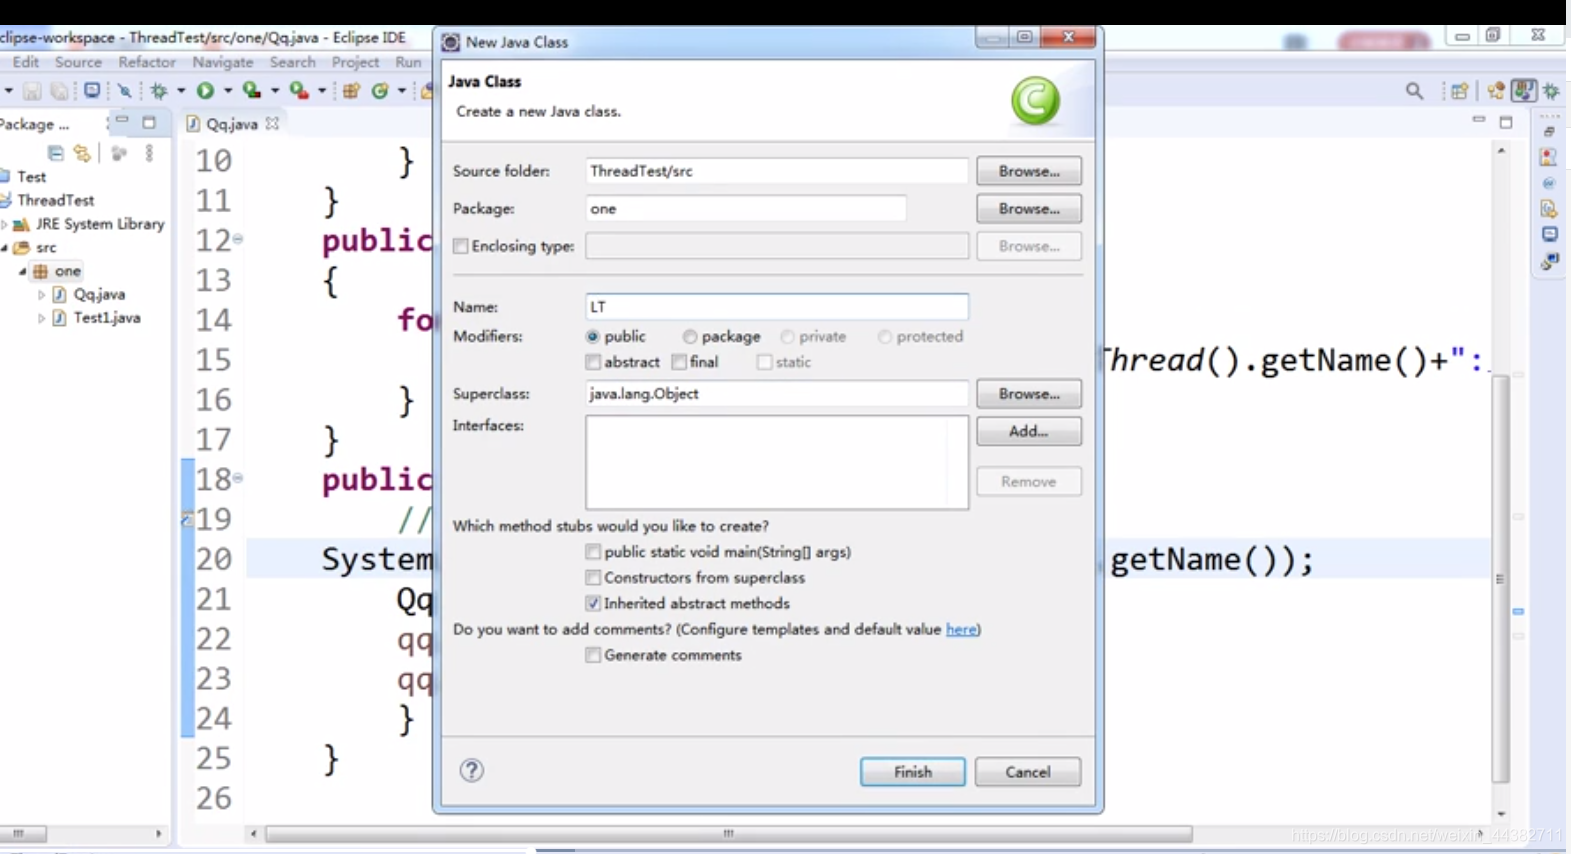
Task: Expand the Qq.java tree node
Action: pyautogui.click(x=41, y=295)
